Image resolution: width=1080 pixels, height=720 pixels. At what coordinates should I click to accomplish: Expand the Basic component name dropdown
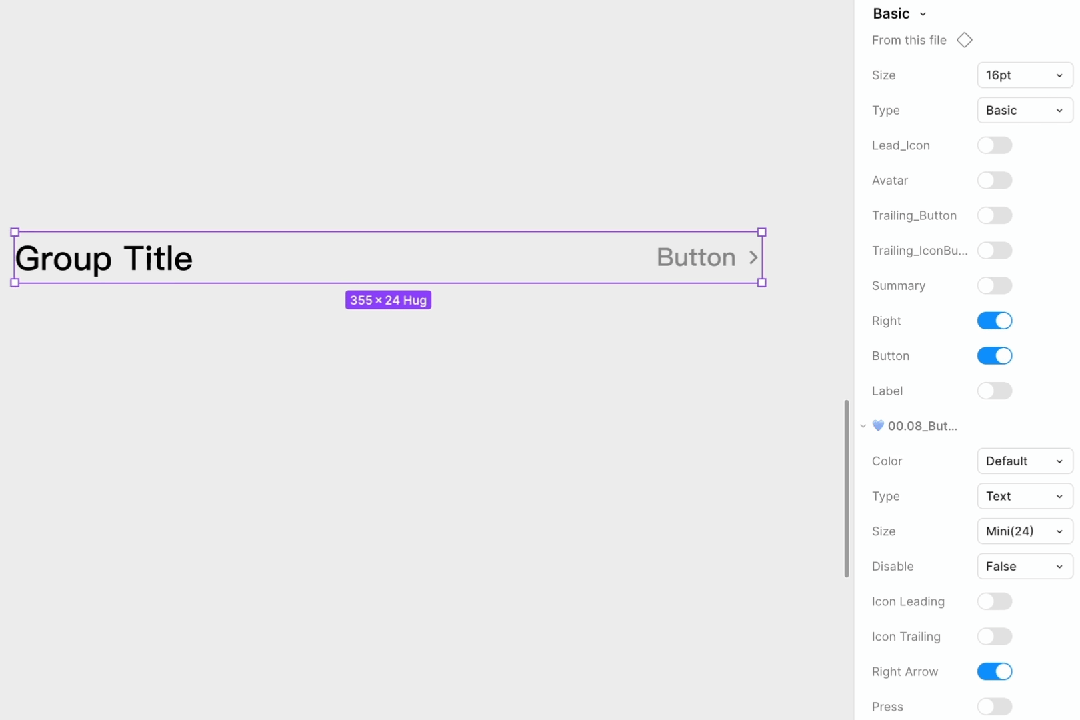[922, 14]
